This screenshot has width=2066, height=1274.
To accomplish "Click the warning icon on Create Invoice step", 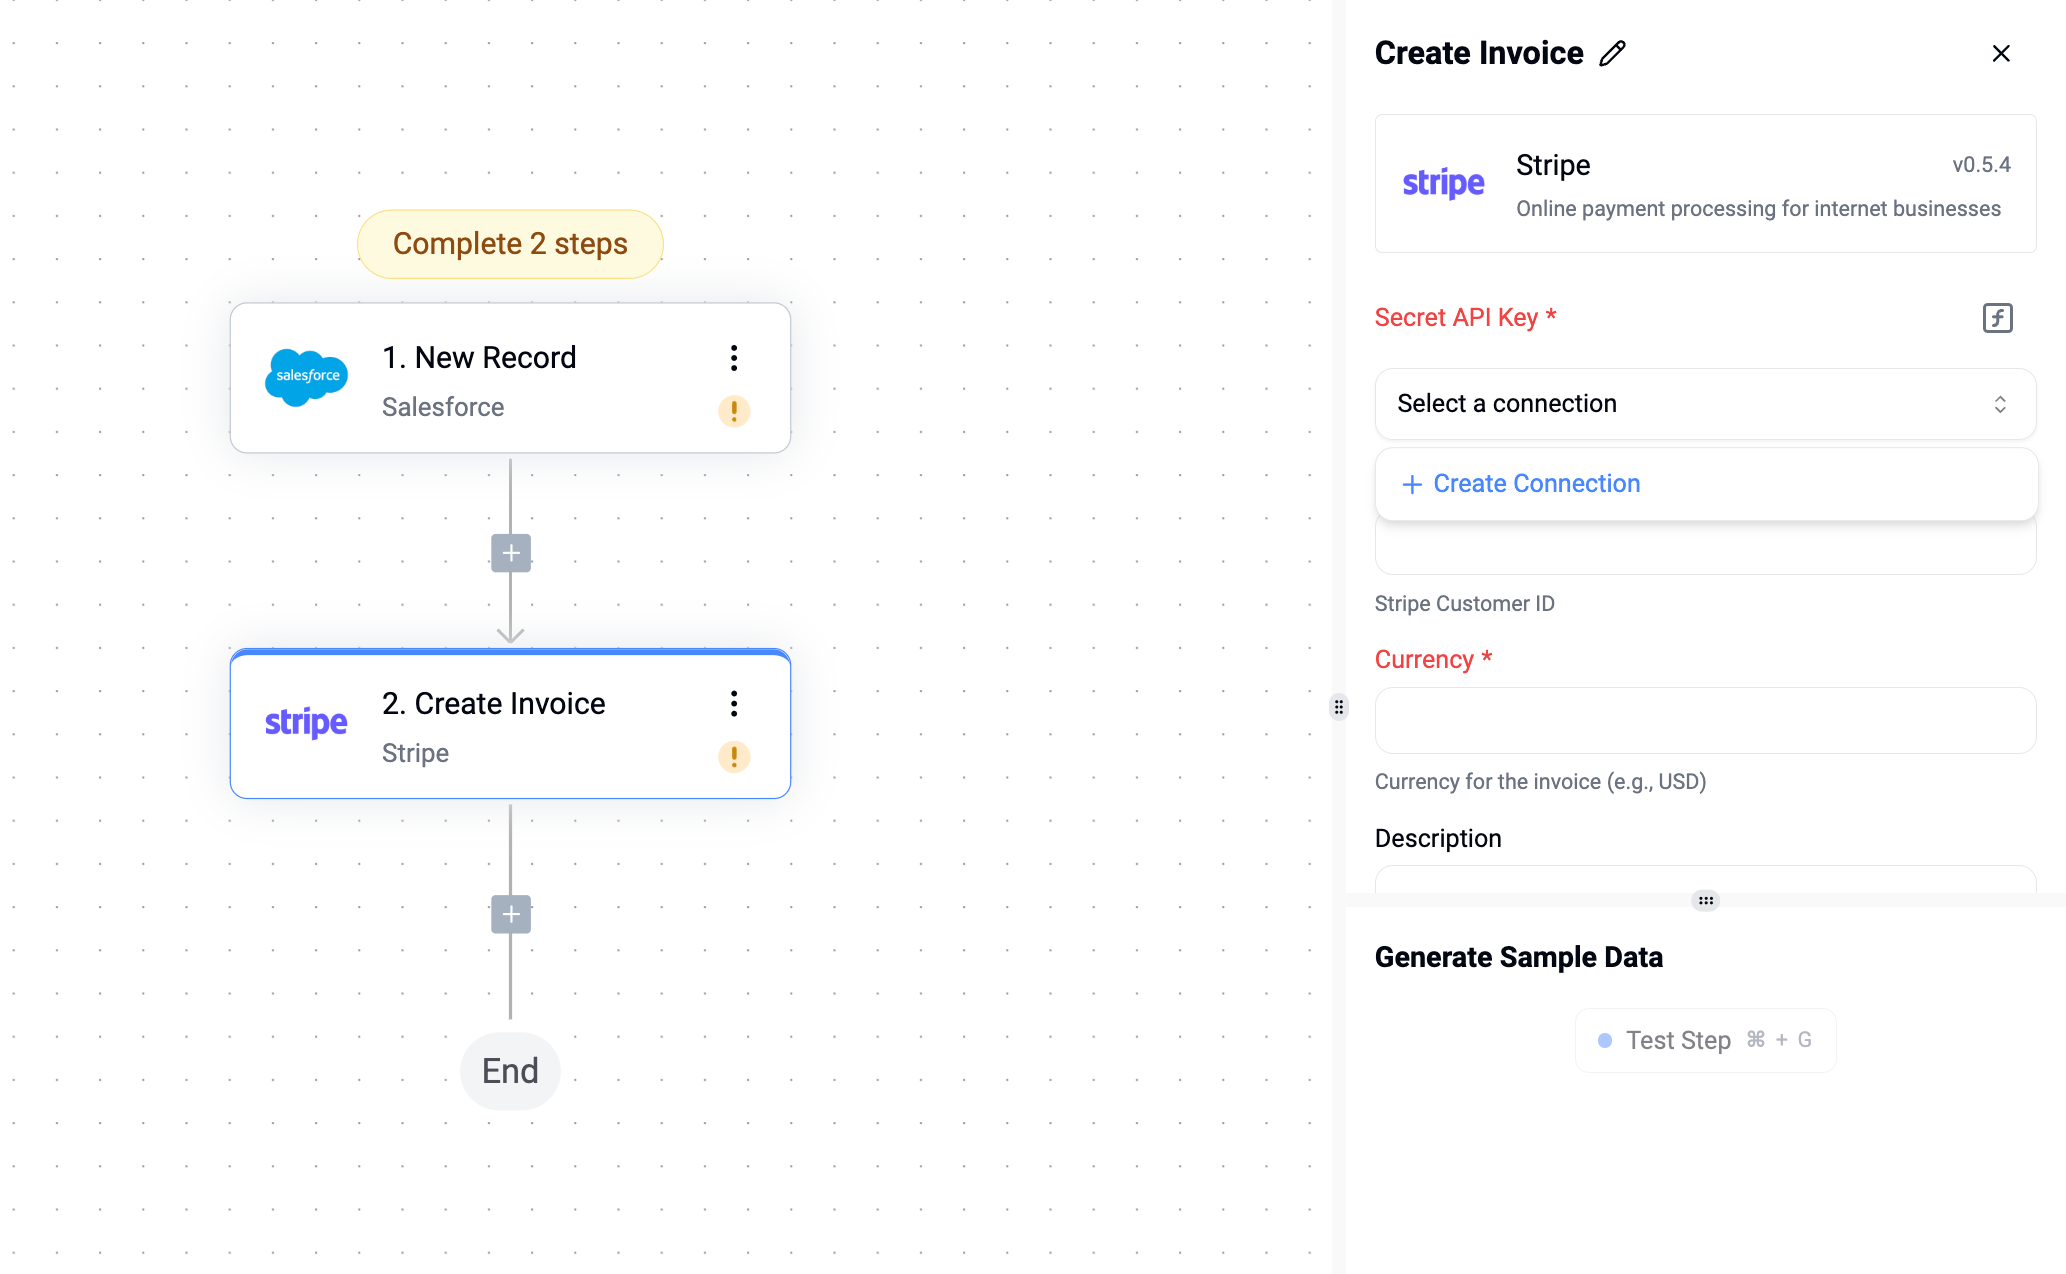I will pyautogui.click(x=734, y=757).
